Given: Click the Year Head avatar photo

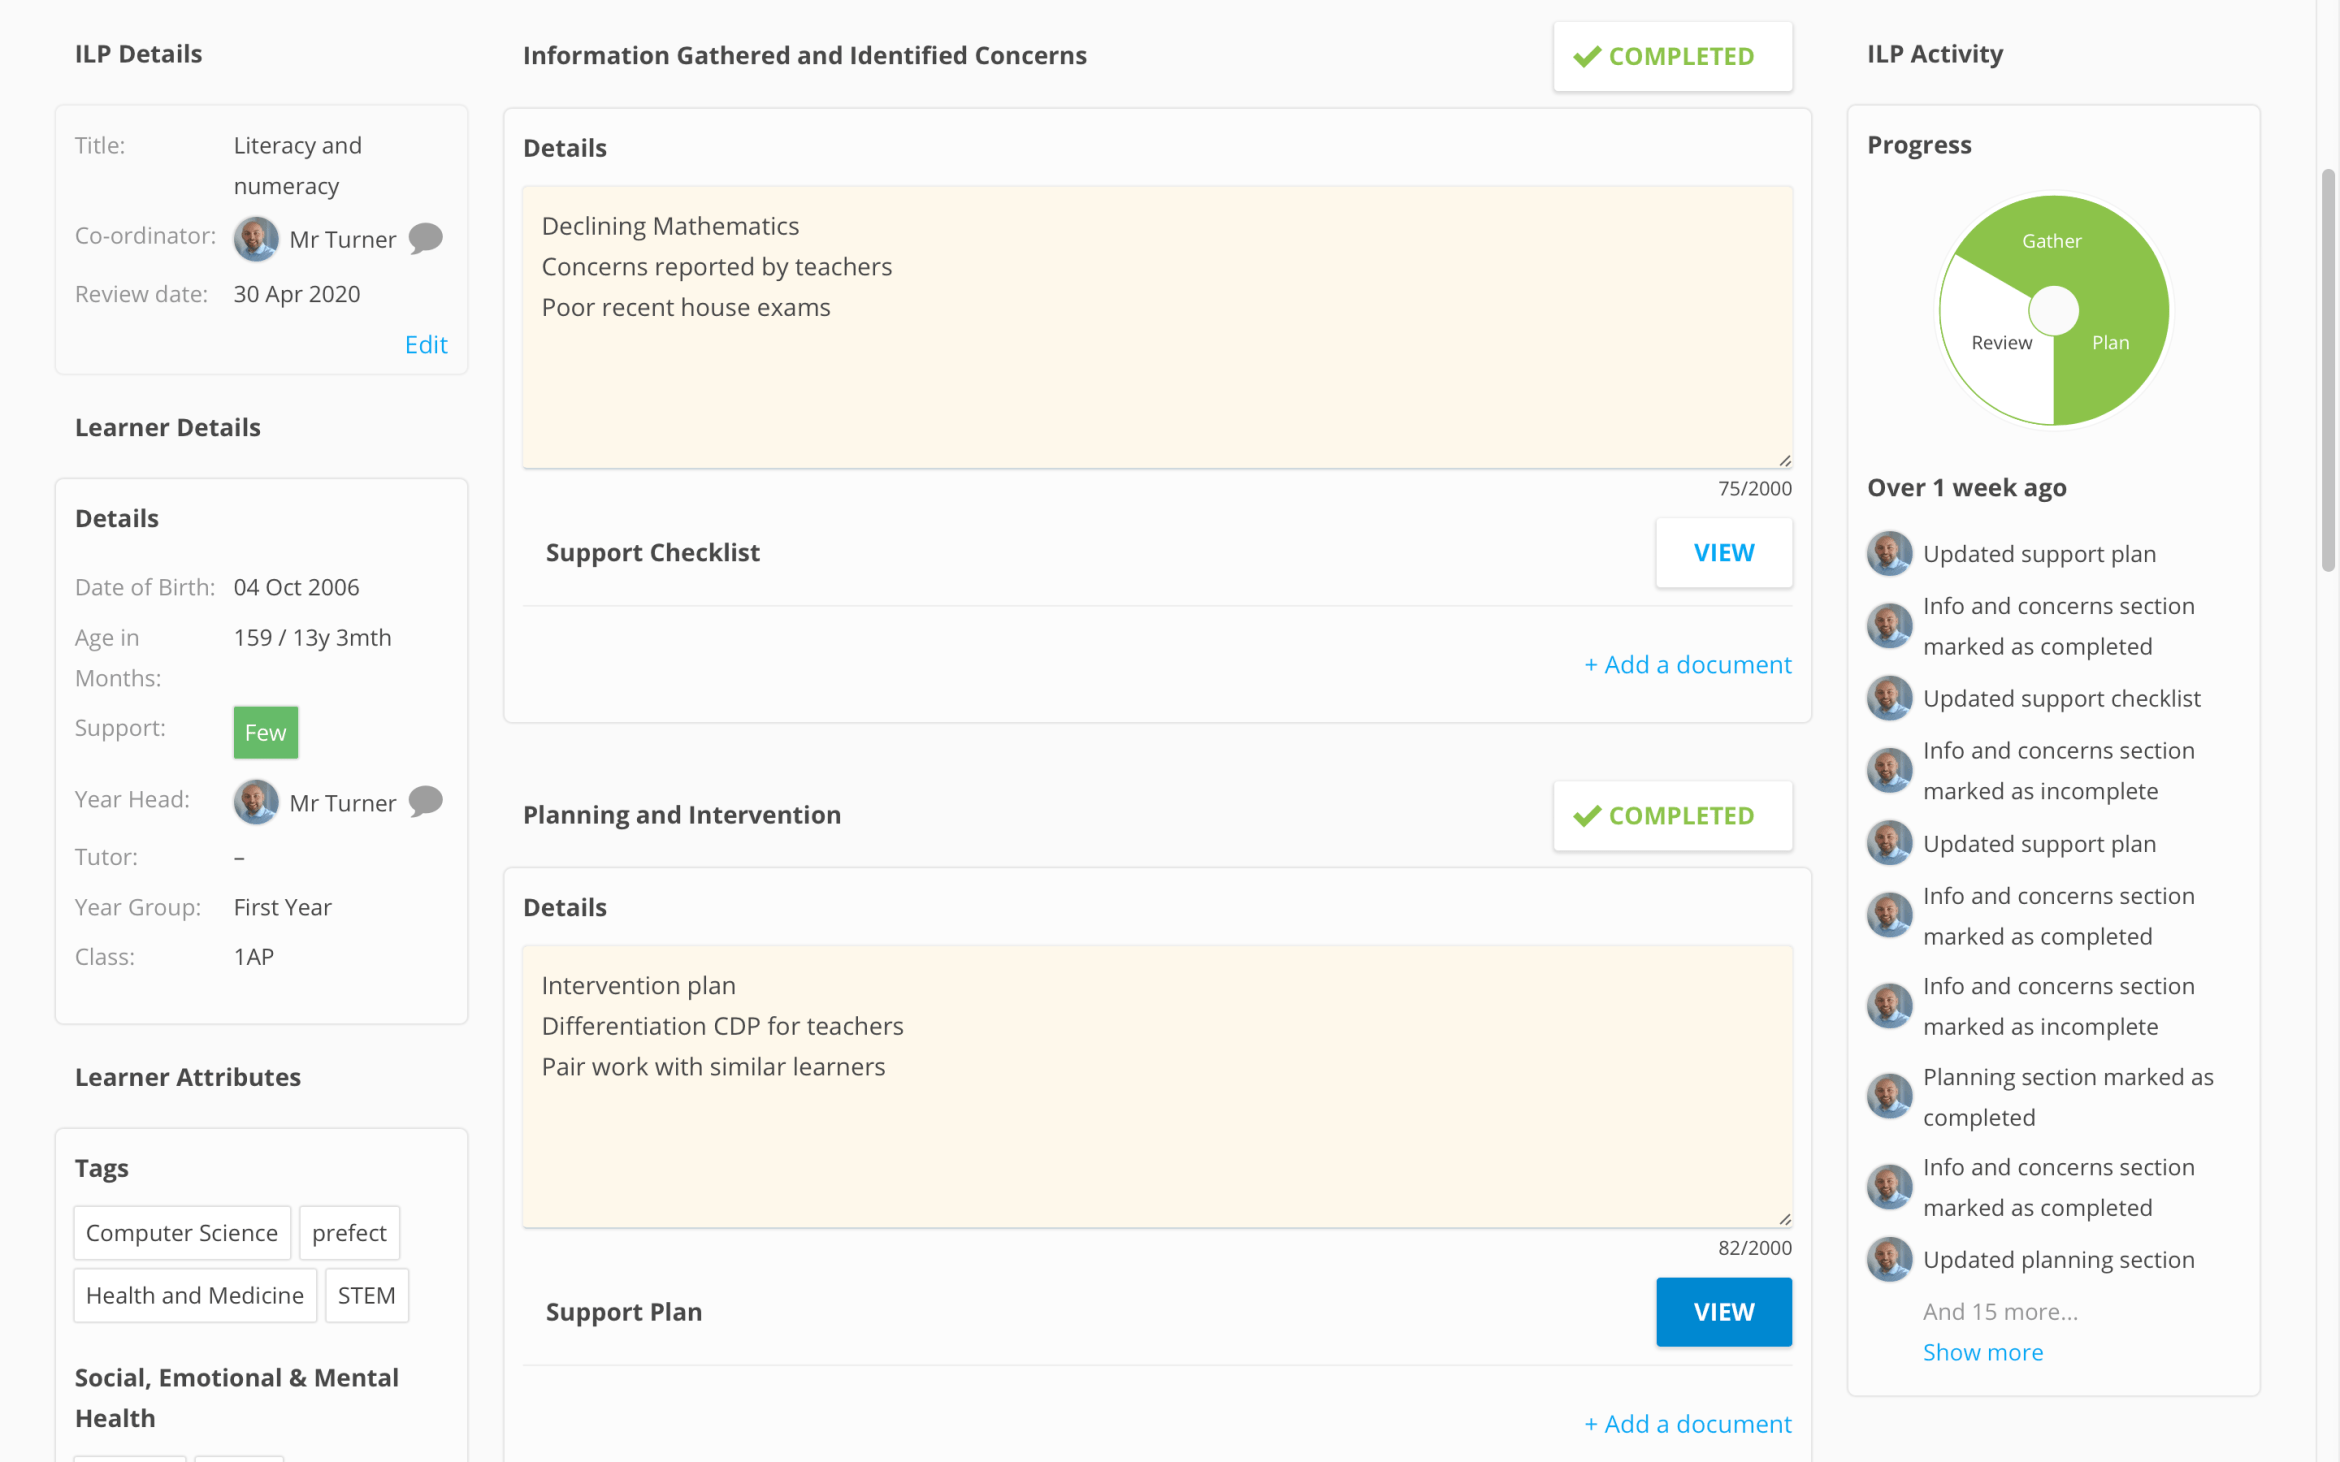Looking at the screenshot, I should [256, 802].
